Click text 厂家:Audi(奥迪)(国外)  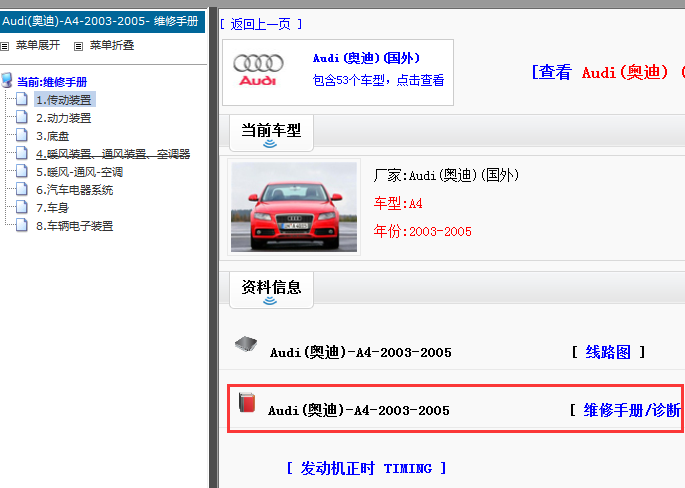[x=446, y=175]
